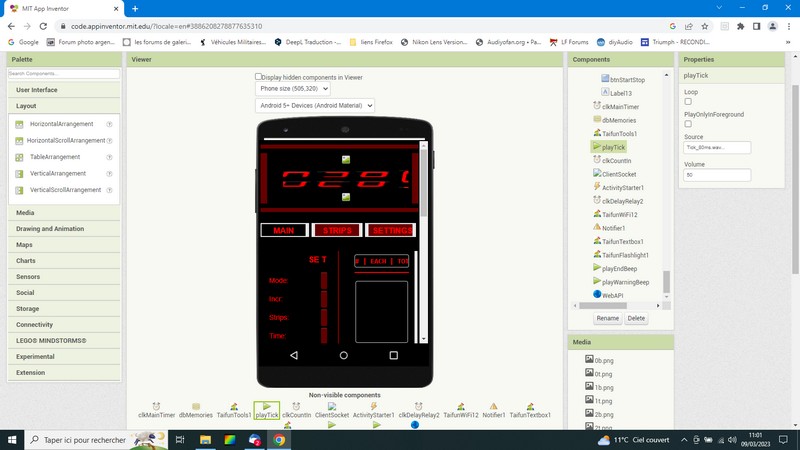Click the TableArrangement layout icon
The image size is (800, 450).
(x=19, y=157)
